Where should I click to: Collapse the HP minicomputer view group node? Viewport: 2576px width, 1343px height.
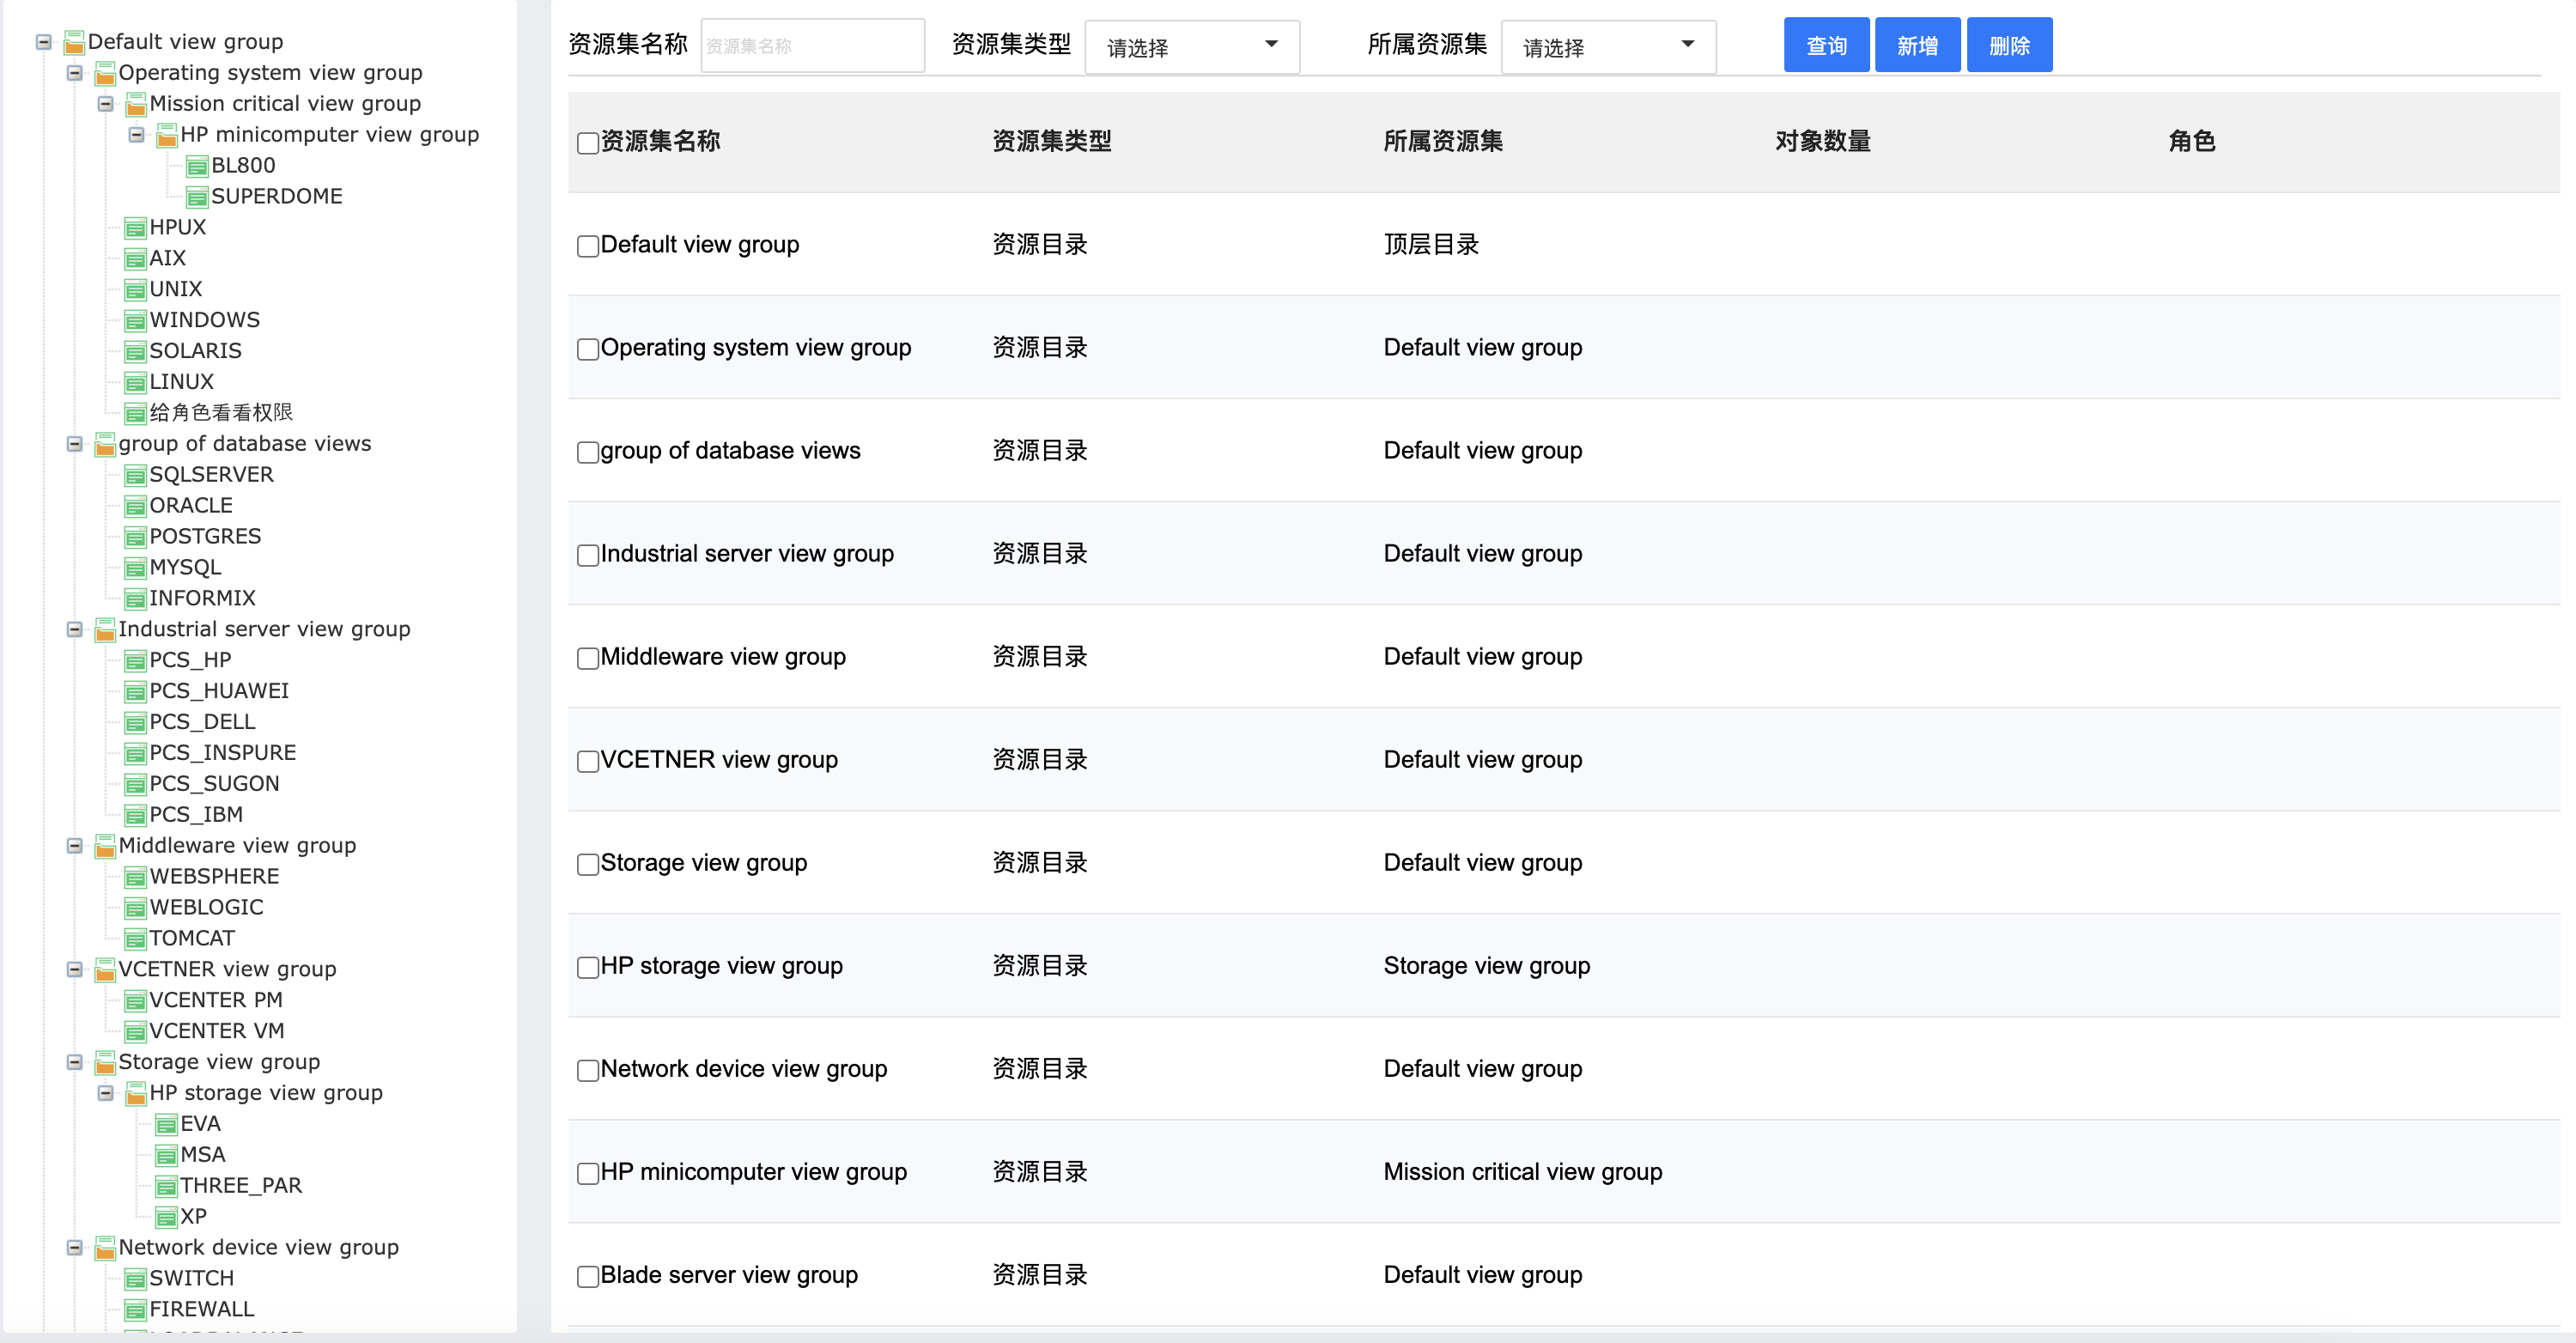(x=136, y=135)
